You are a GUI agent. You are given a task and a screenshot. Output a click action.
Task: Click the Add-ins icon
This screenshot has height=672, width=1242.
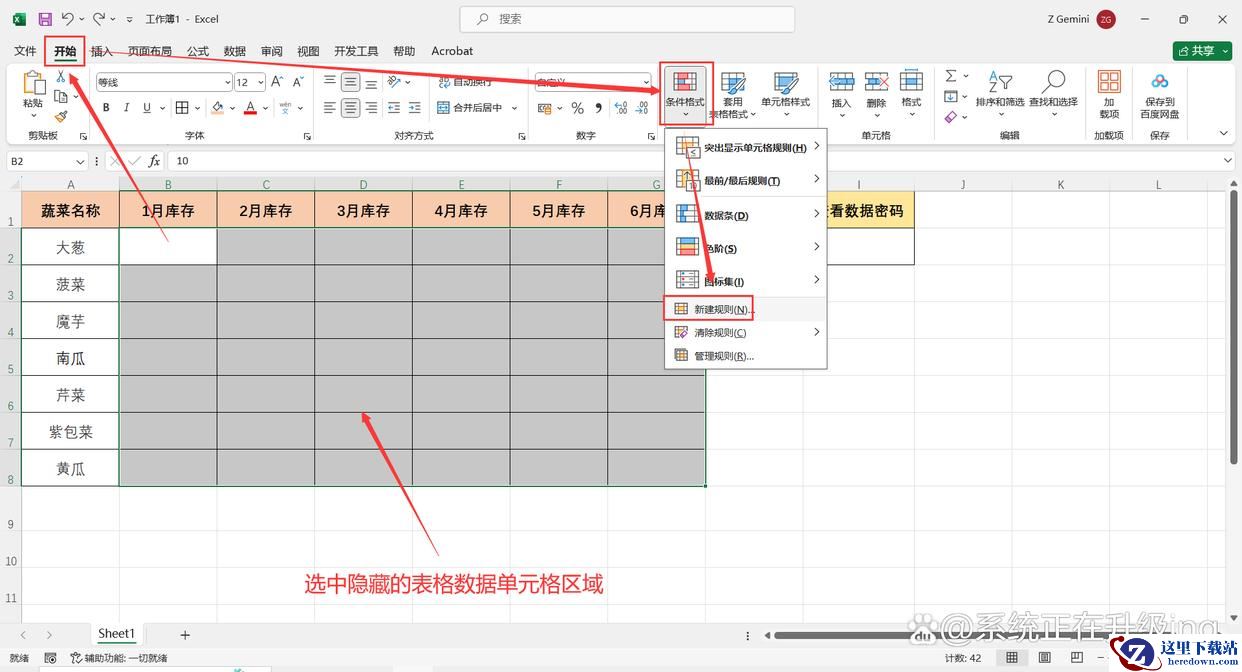[1109, 82]
